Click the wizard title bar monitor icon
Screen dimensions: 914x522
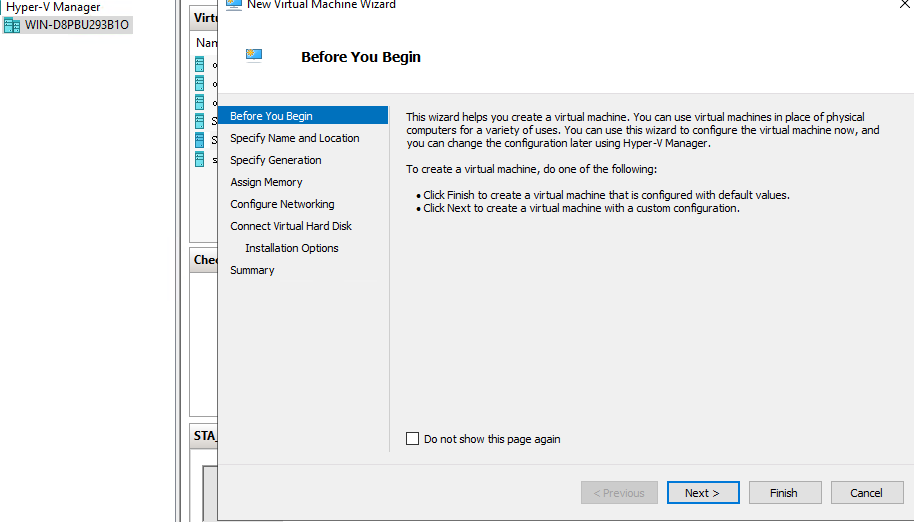[234, 4]
